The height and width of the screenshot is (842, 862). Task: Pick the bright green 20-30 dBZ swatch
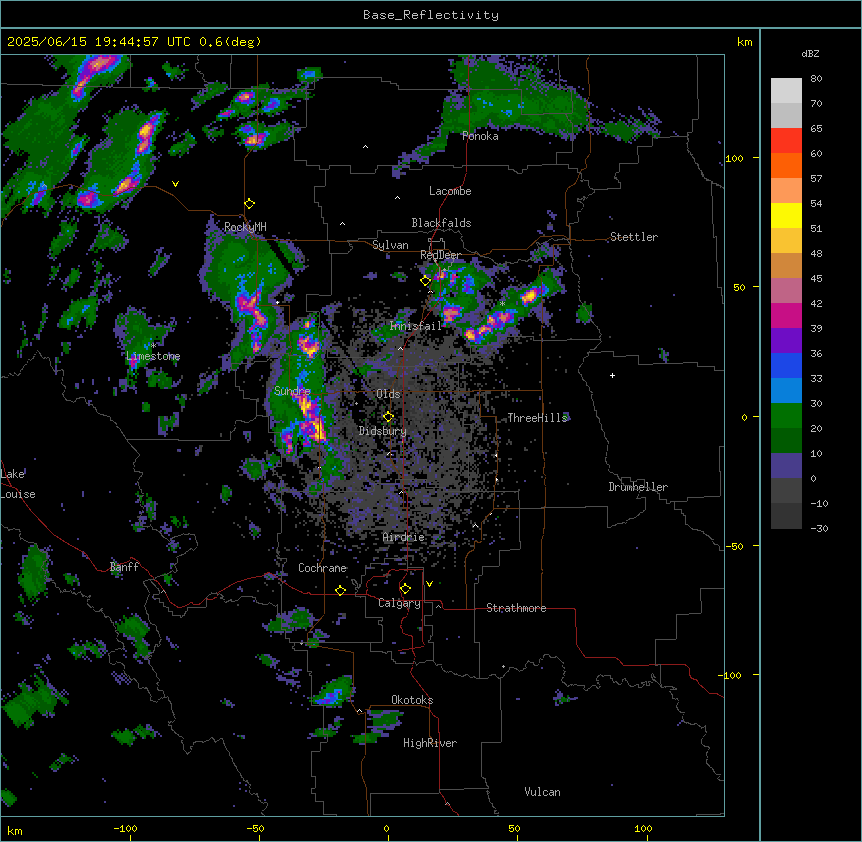[786, 416]
